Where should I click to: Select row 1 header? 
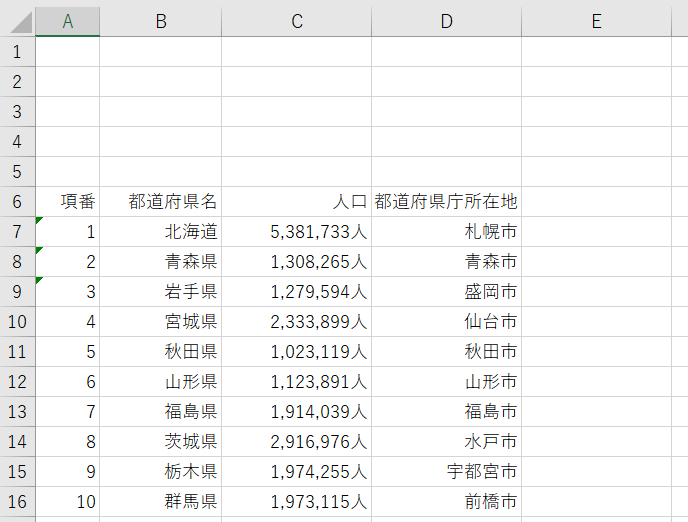click(x=17, y=51)
